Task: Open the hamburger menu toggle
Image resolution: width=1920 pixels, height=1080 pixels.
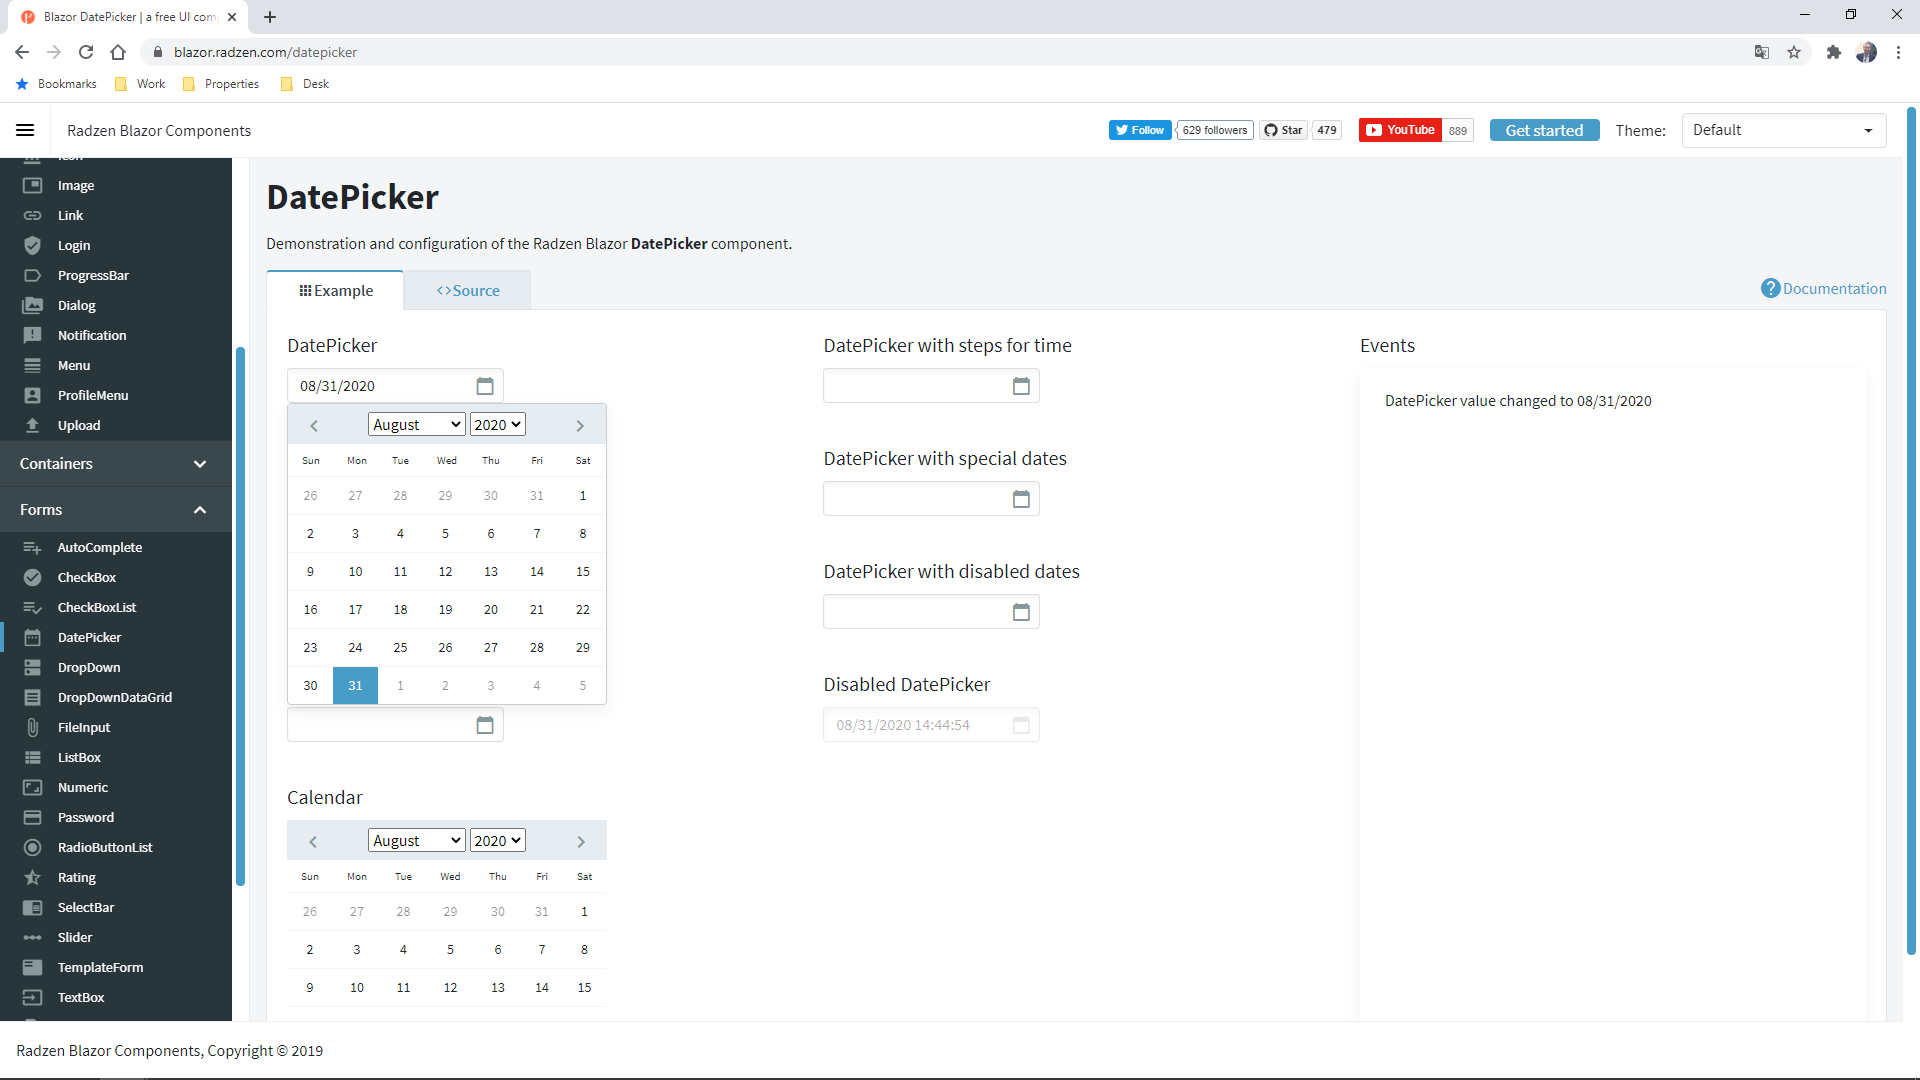Action: pos(25,130)
